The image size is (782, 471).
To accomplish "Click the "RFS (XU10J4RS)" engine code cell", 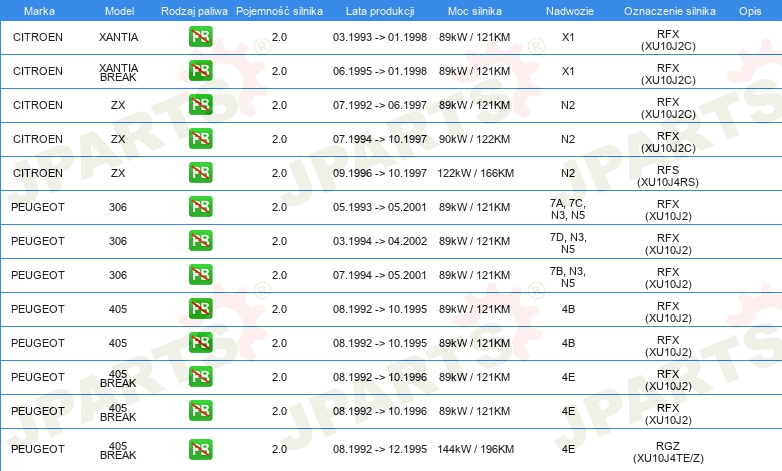I will coord(668,176).
